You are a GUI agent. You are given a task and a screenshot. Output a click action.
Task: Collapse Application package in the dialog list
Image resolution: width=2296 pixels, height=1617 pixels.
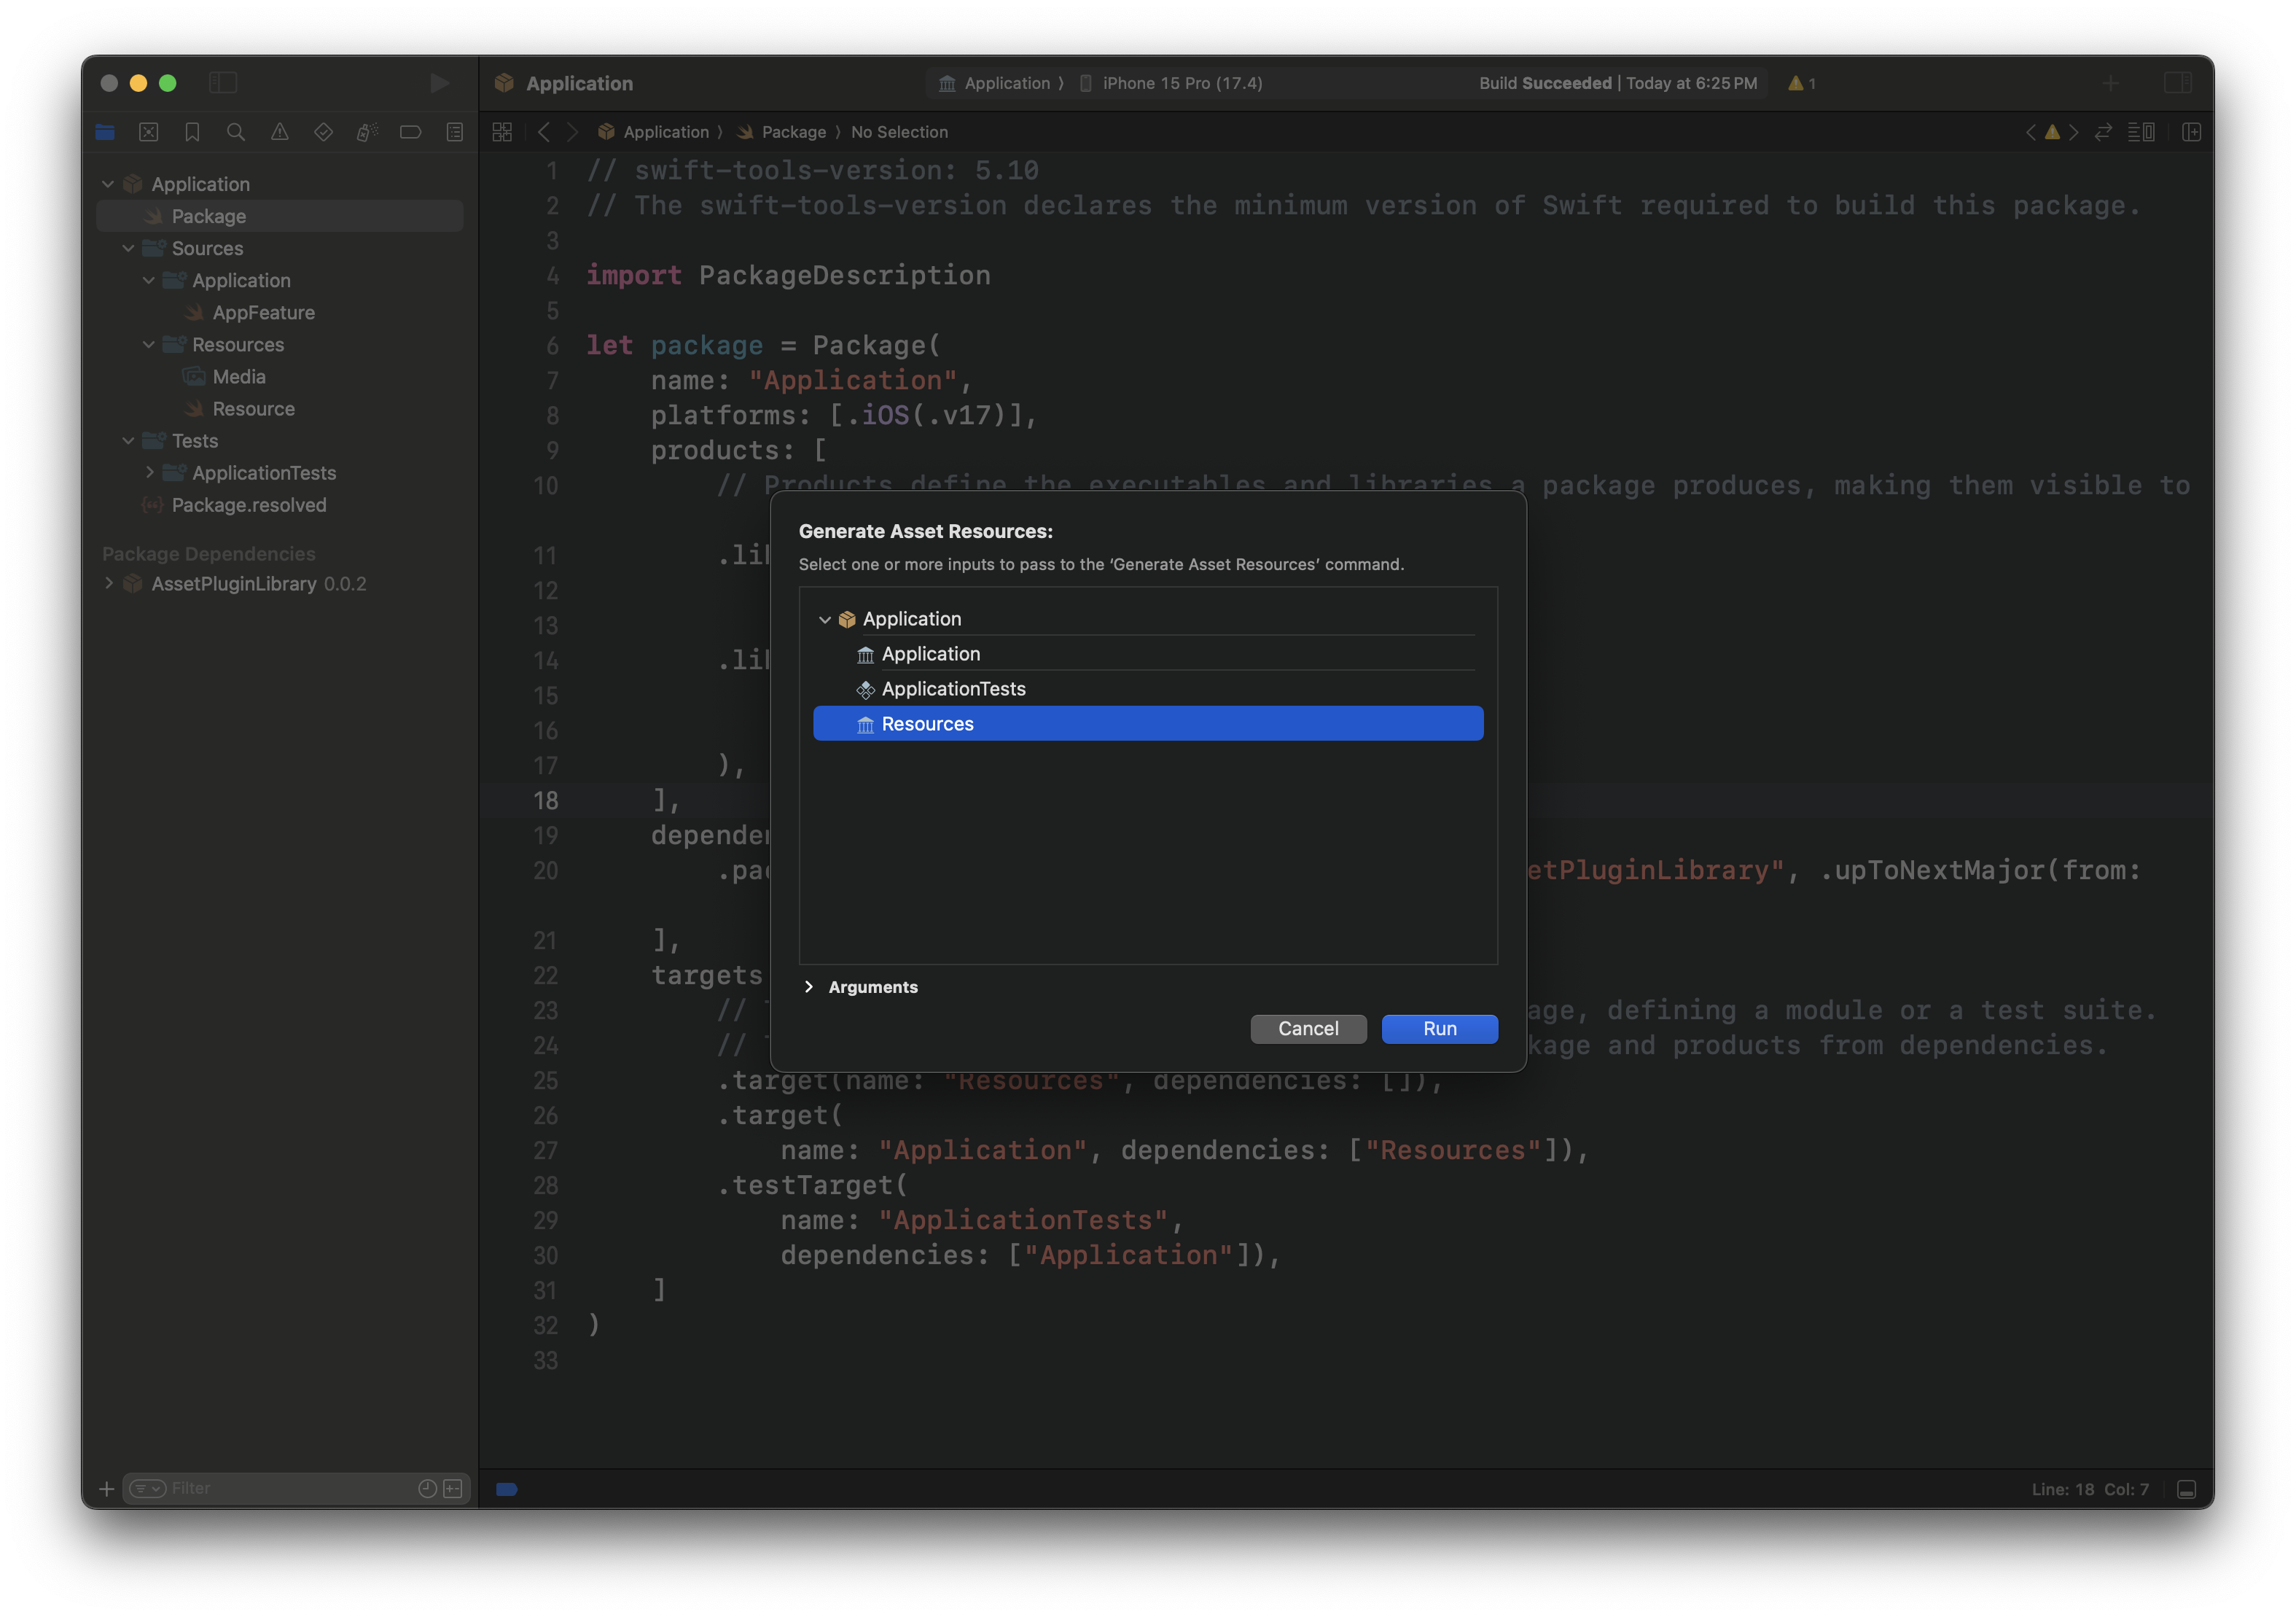pyautogui.click(x=825, y=620)
